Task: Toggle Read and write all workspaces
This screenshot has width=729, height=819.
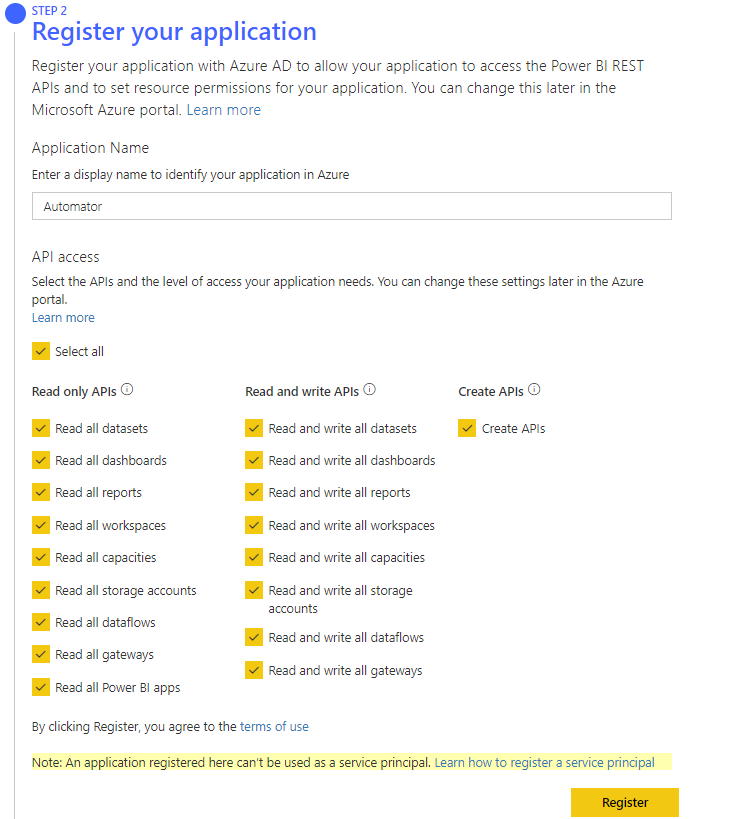Action: [254, 525]
